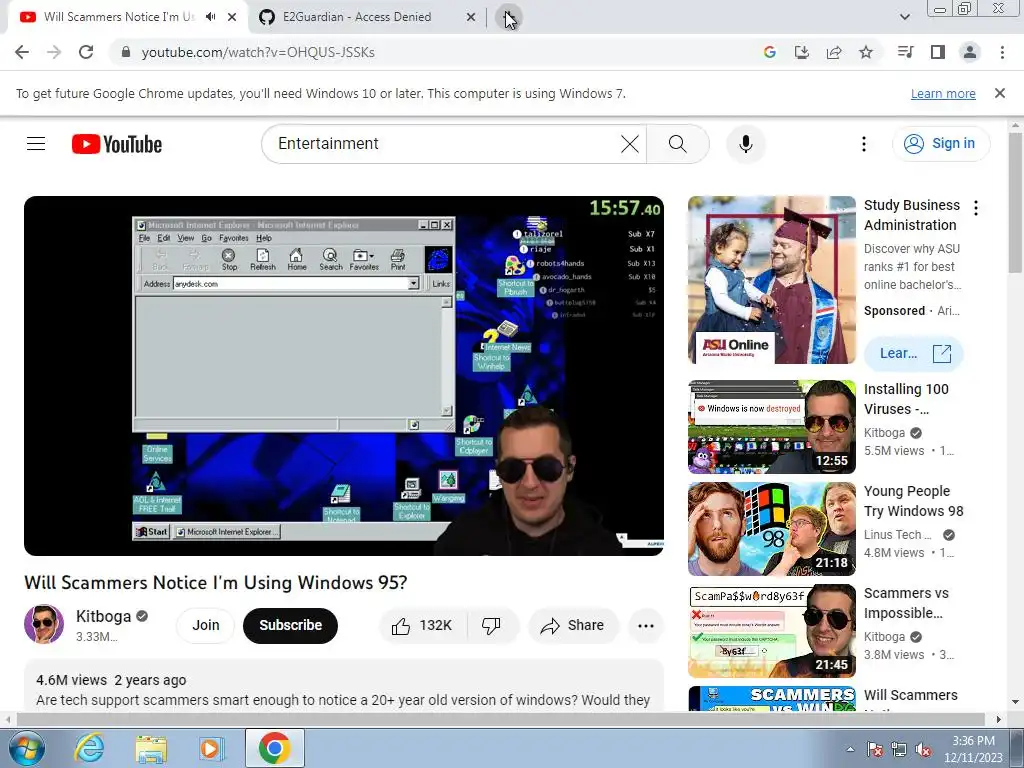Open ad options menu for Study Business Administration

976,208
